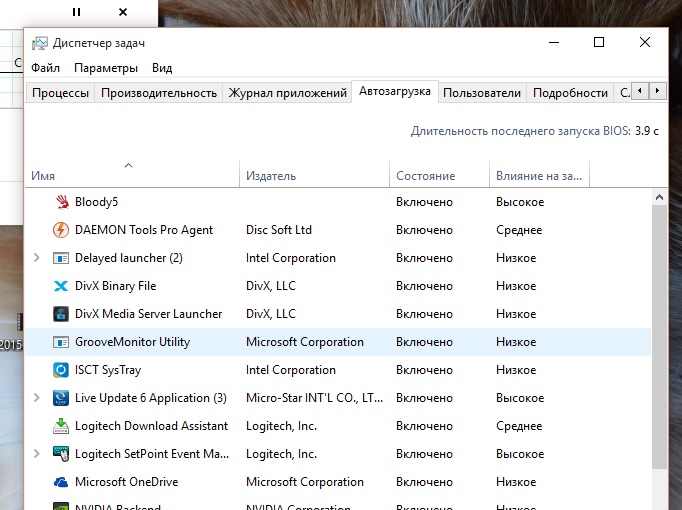Click Microsoft Corporation in the GrooveMonitor row
This screenshot has height=510, width=682.
[x=304, y=342]
